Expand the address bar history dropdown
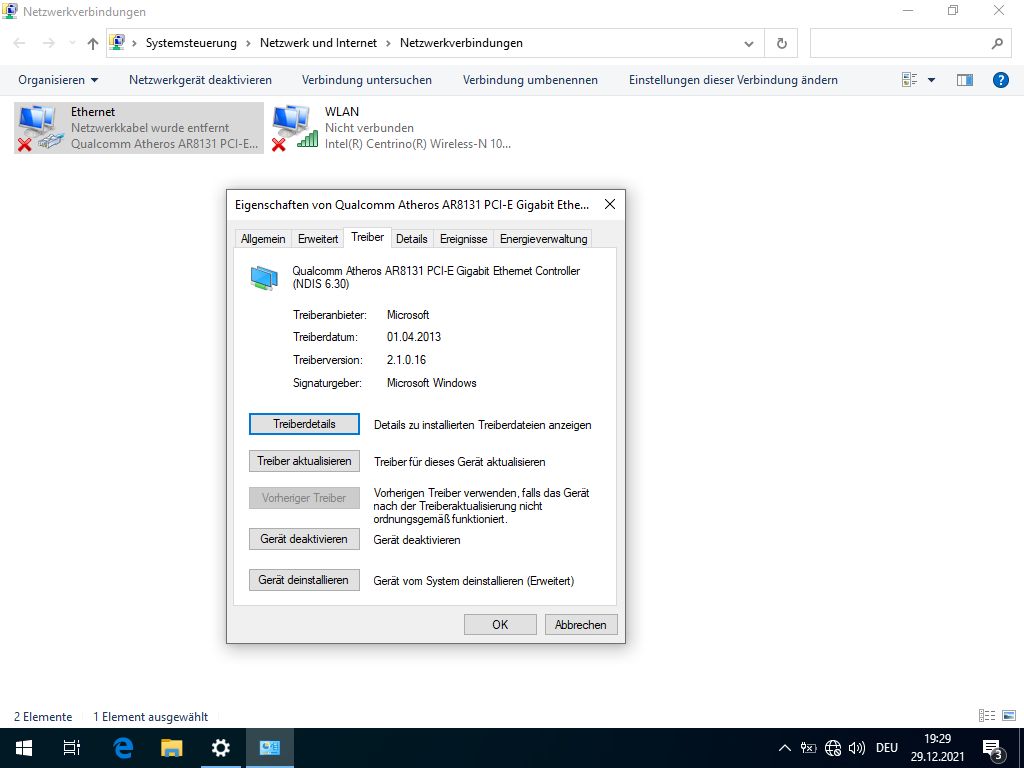The width and height of the screenshot is (1024, 768). click(748, 44)
